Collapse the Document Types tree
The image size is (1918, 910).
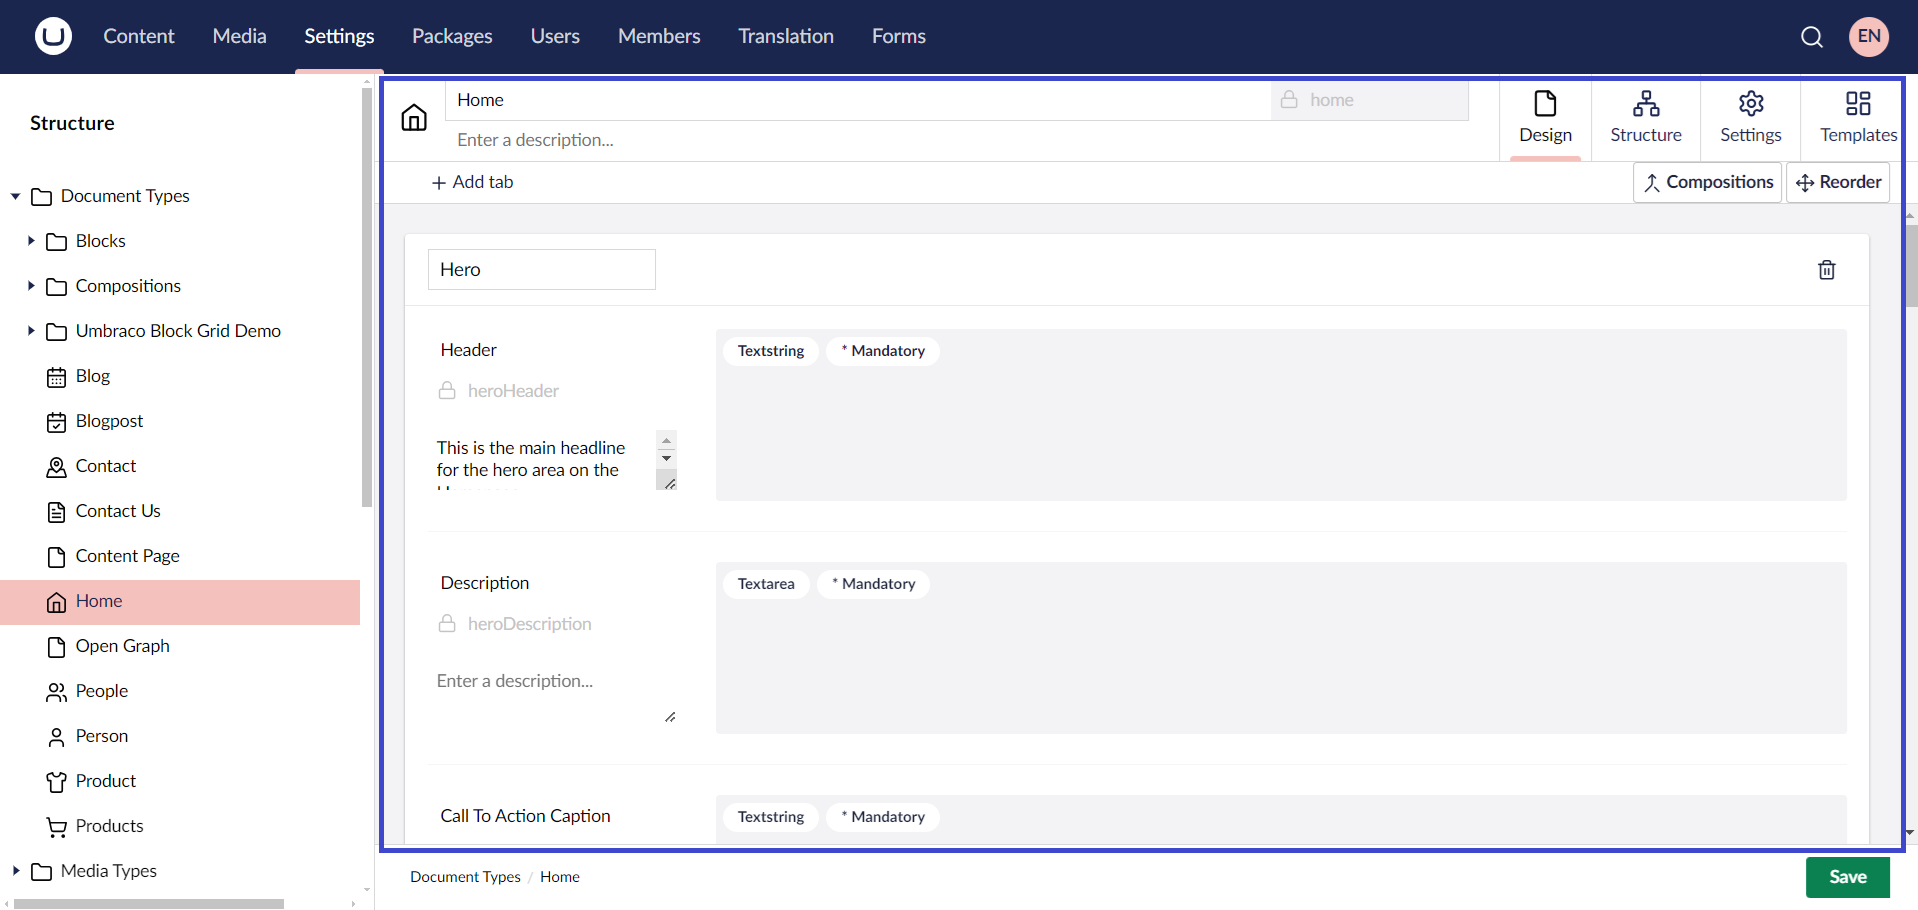(x=14, y=196)
